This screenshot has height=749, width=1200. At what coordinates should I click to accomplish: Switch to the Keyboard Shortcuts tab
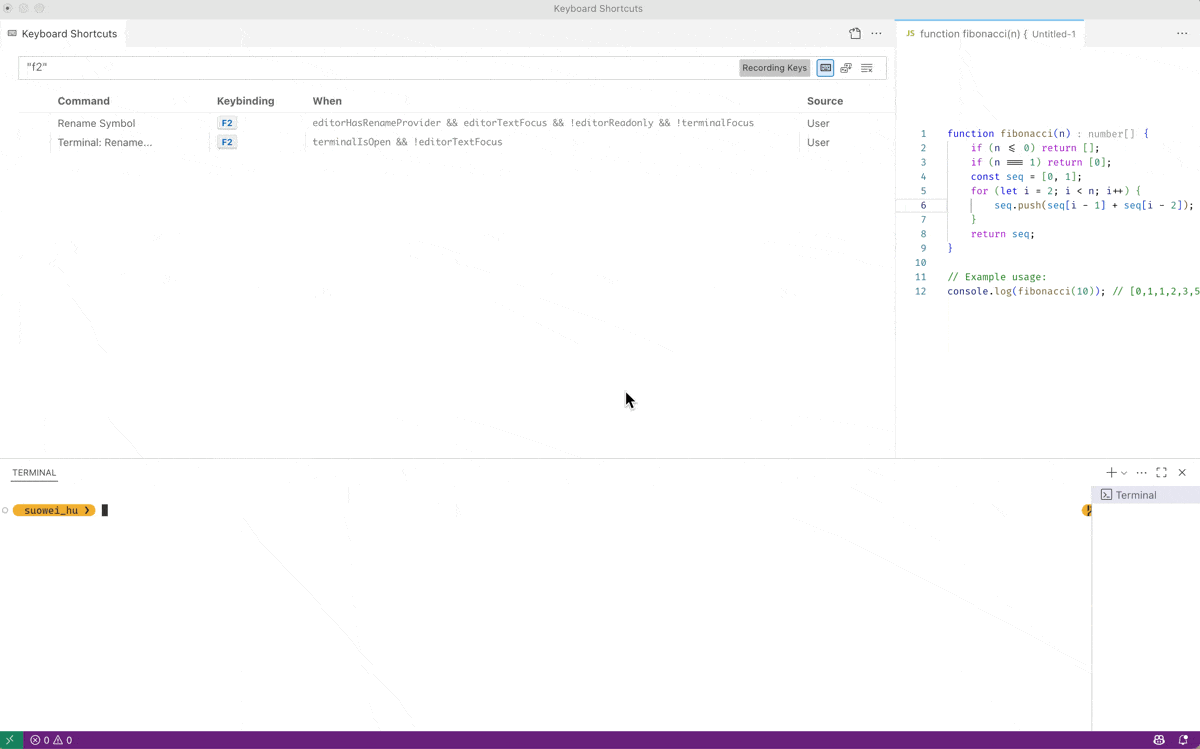(x=68, y=33)
